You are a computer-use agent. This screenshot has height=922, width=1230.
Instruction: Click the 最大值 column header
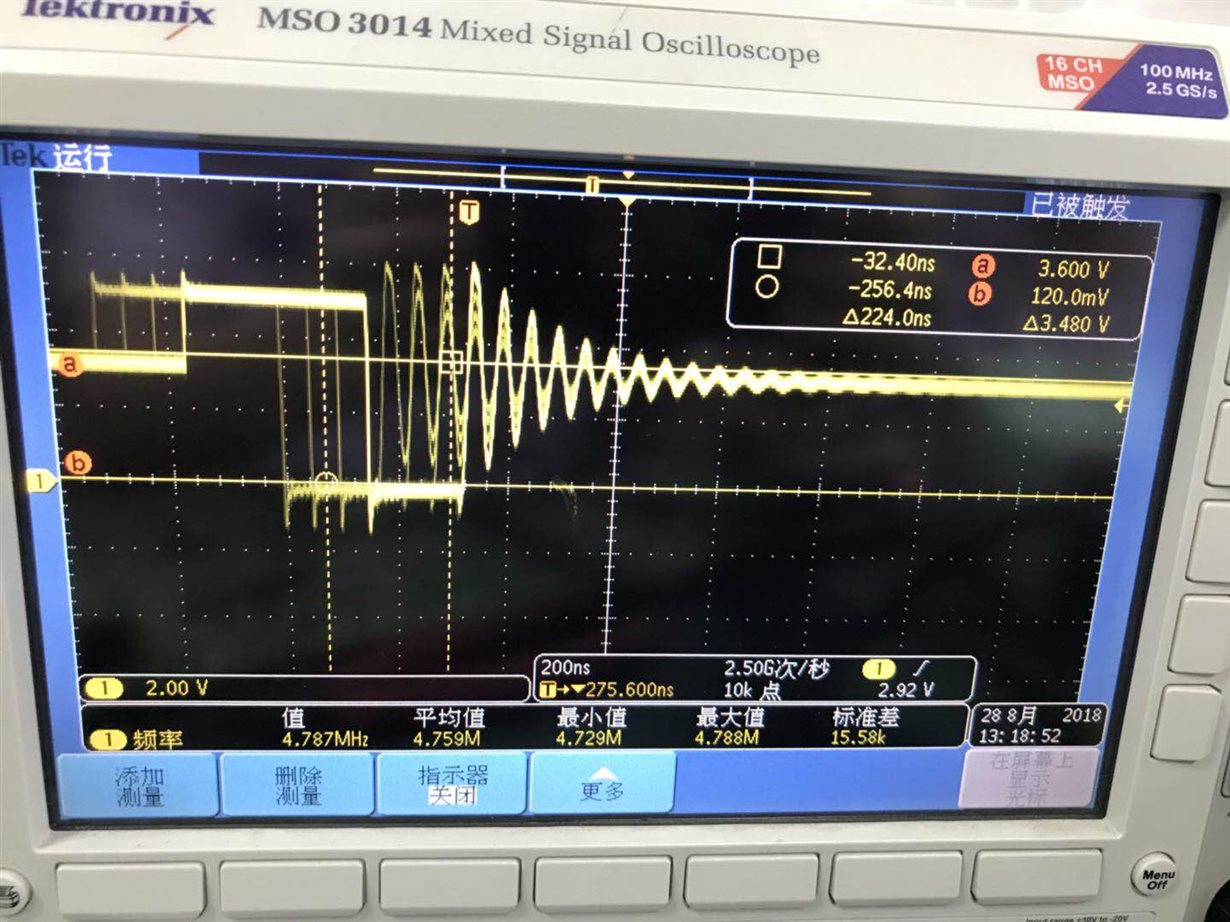[x=730, y=716]
